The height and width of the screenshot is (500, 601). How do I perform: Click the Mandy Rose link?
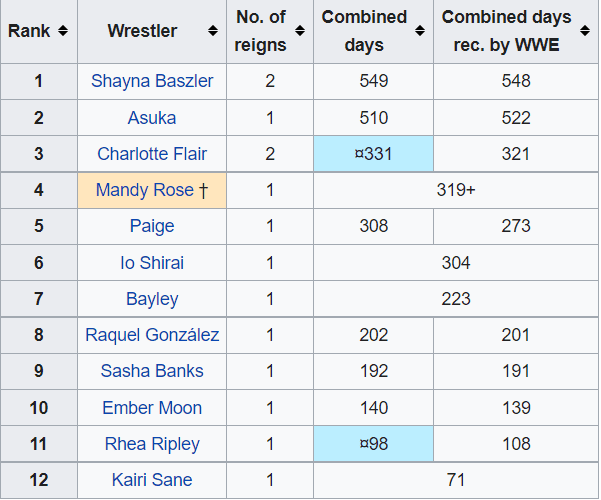click(145, 190)
